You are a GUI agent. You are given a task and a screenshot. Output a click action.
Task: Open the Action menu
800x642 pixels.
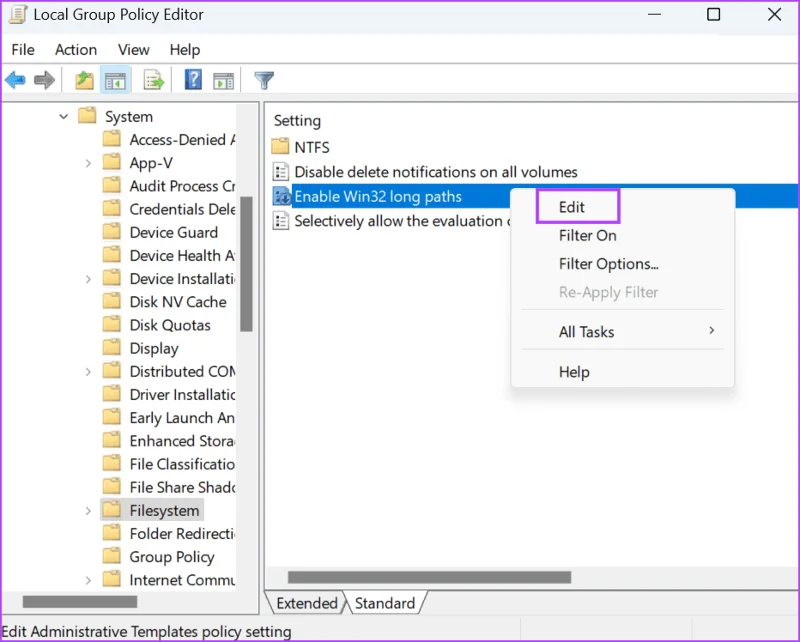76,50
